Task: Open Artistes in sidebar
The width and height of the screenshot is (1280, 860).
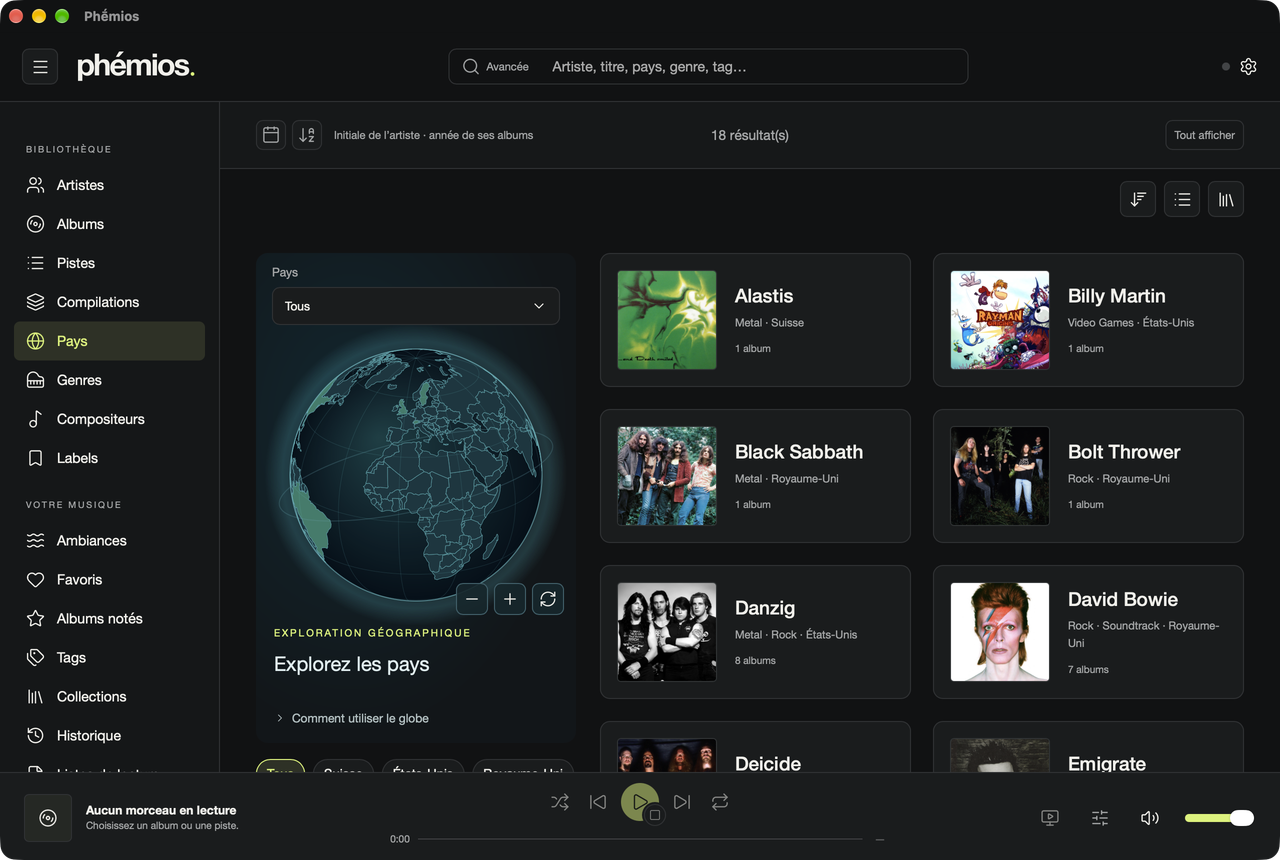Action: pyautogui.click(x=110, y=185)
